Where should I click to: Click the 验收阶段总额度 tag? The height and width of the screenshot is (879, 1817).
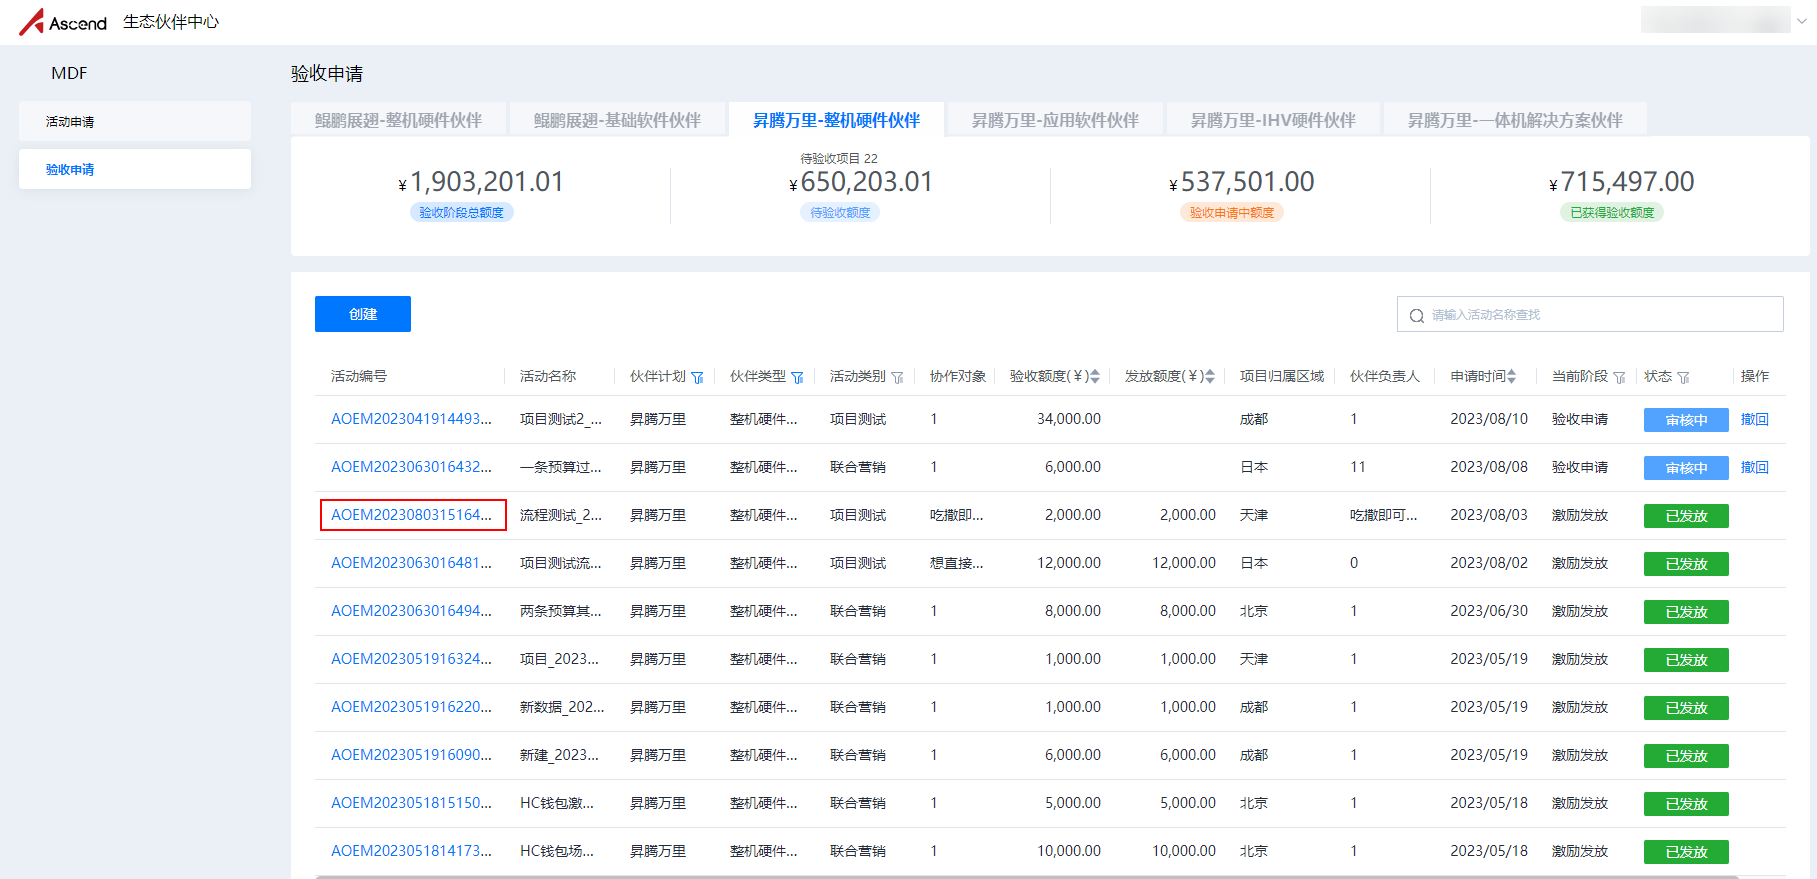[461, 212]
